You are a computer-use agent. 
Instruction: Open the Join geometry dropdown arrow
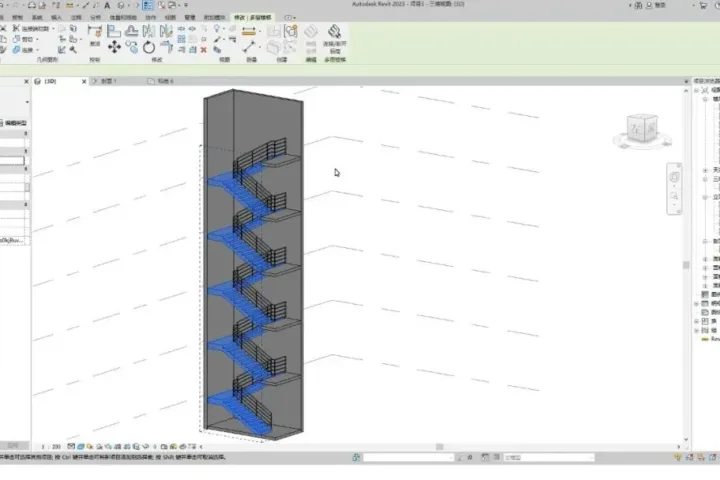tap(37, 50)
